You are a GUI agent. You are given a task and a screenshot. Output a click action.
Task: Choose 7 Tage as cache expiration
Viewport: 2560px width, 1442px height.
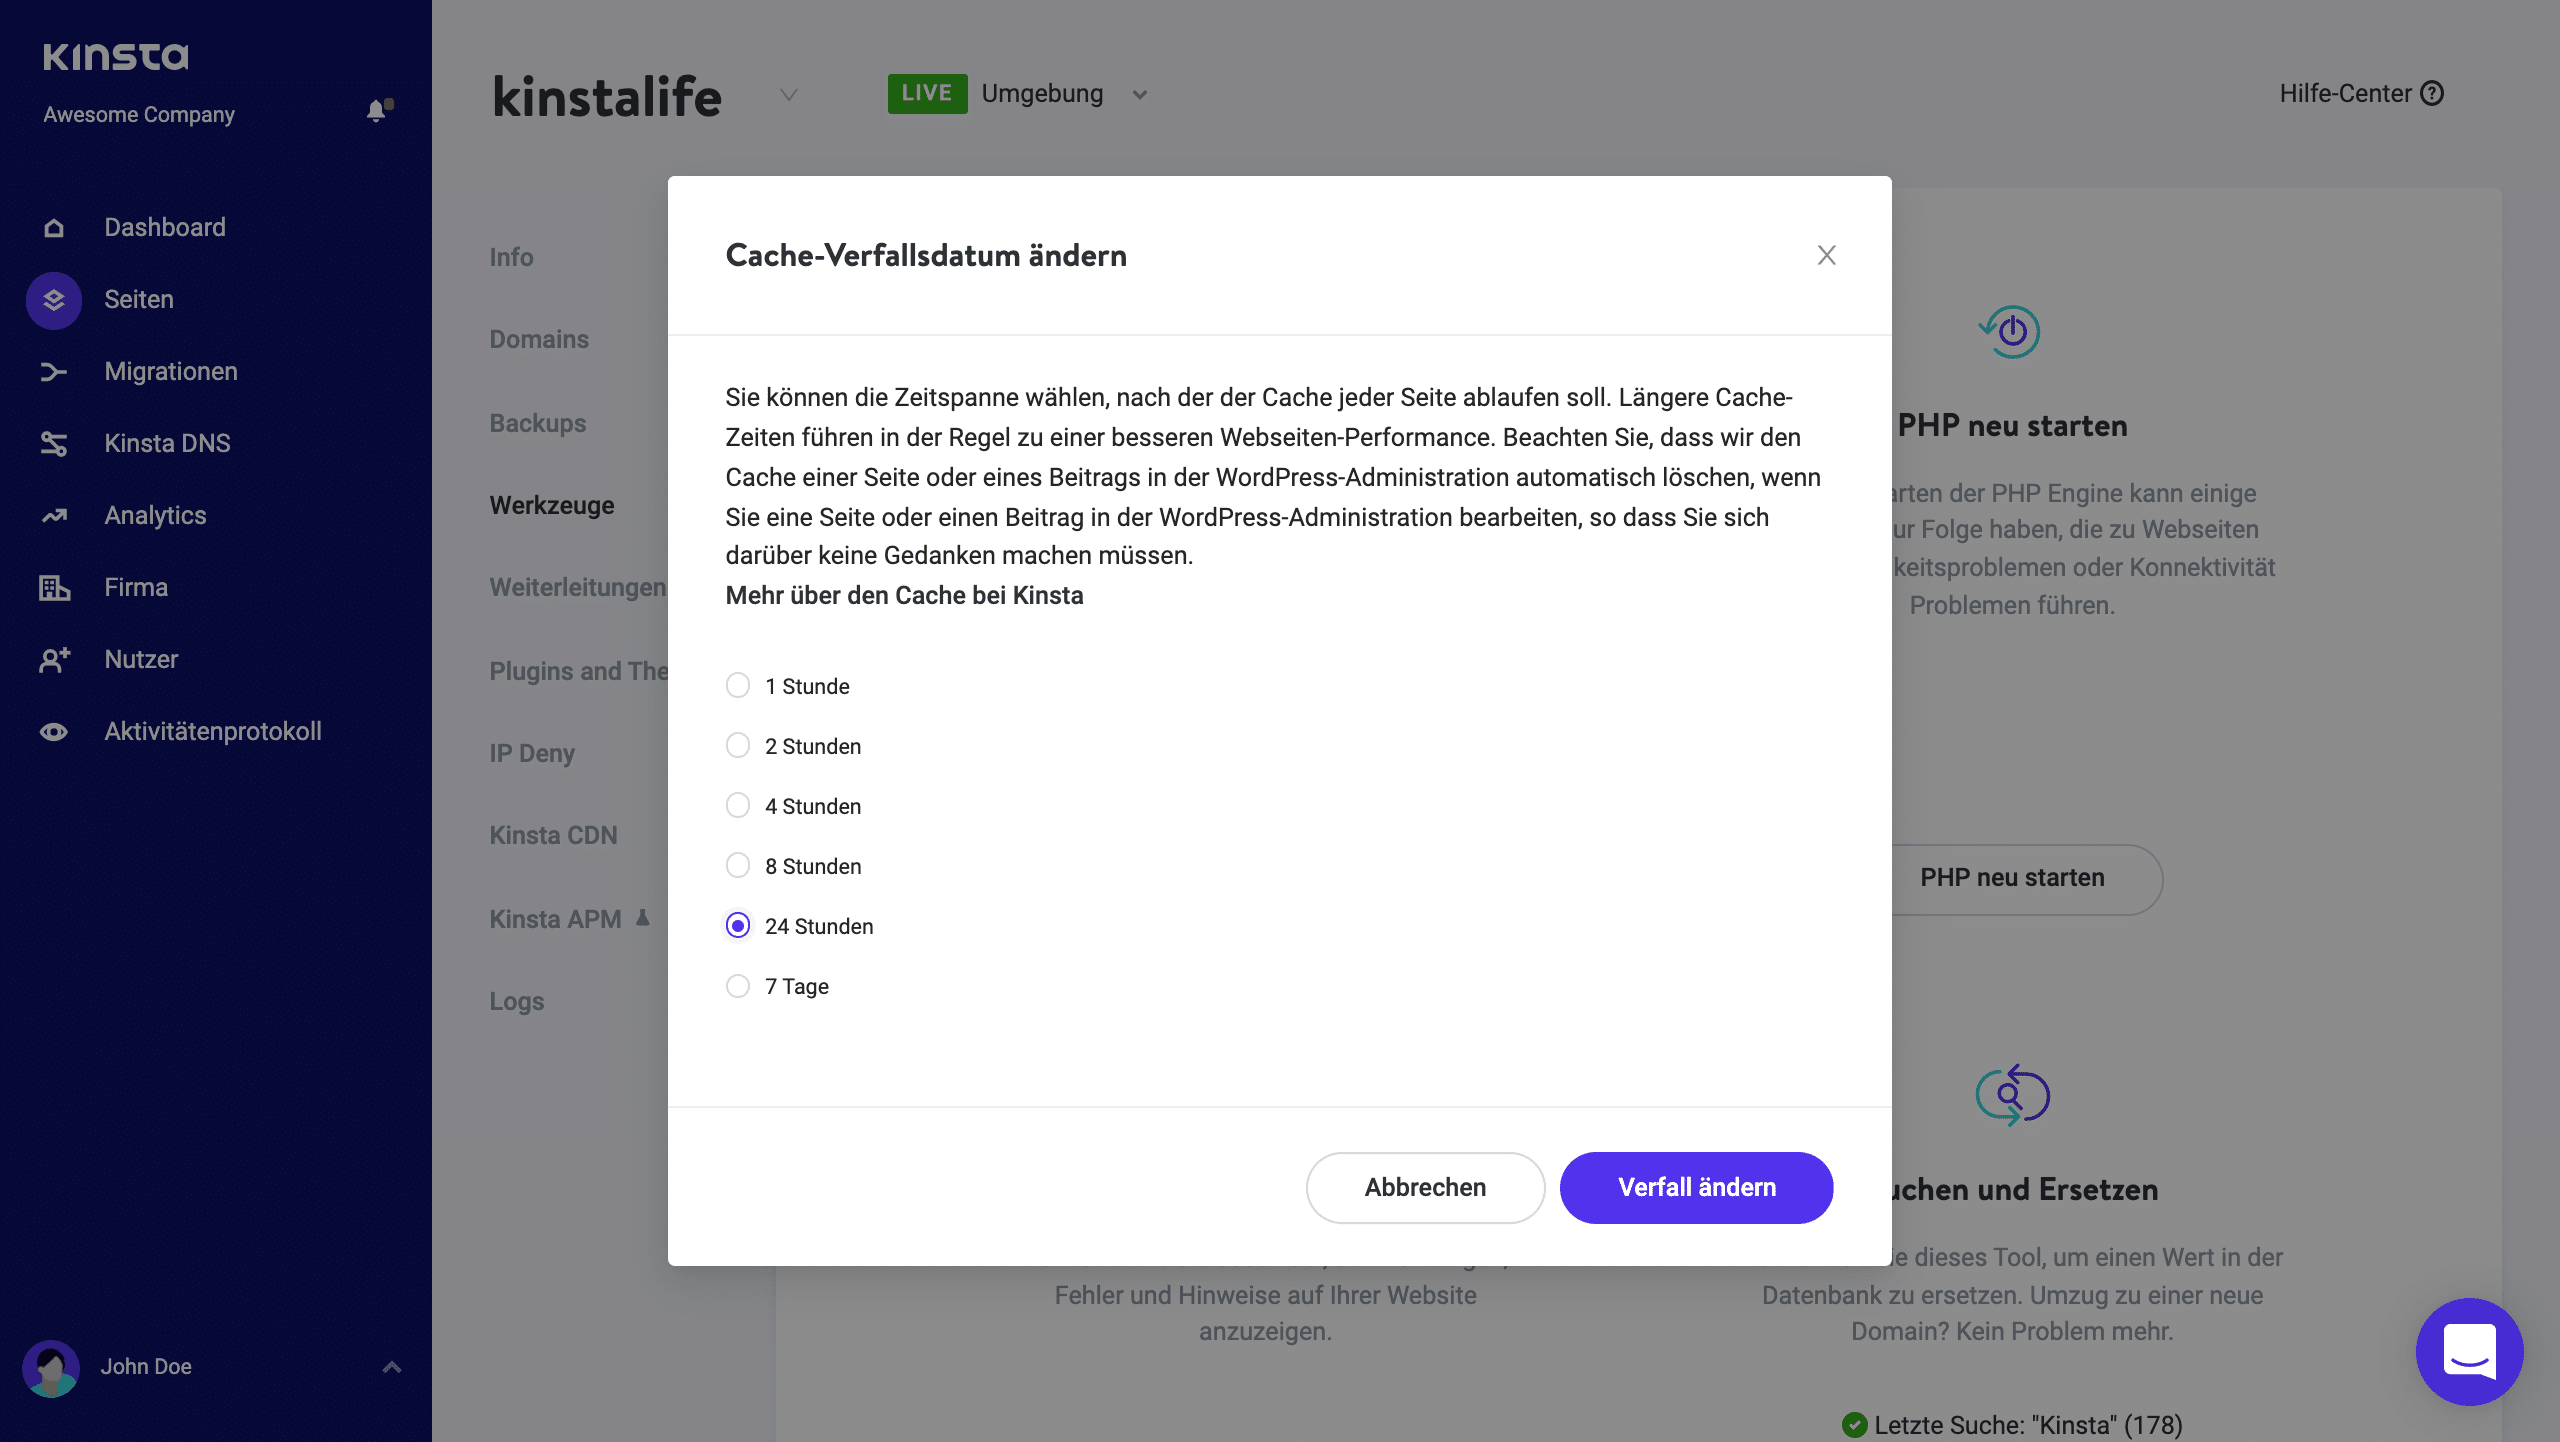click(x=738, y=986)
